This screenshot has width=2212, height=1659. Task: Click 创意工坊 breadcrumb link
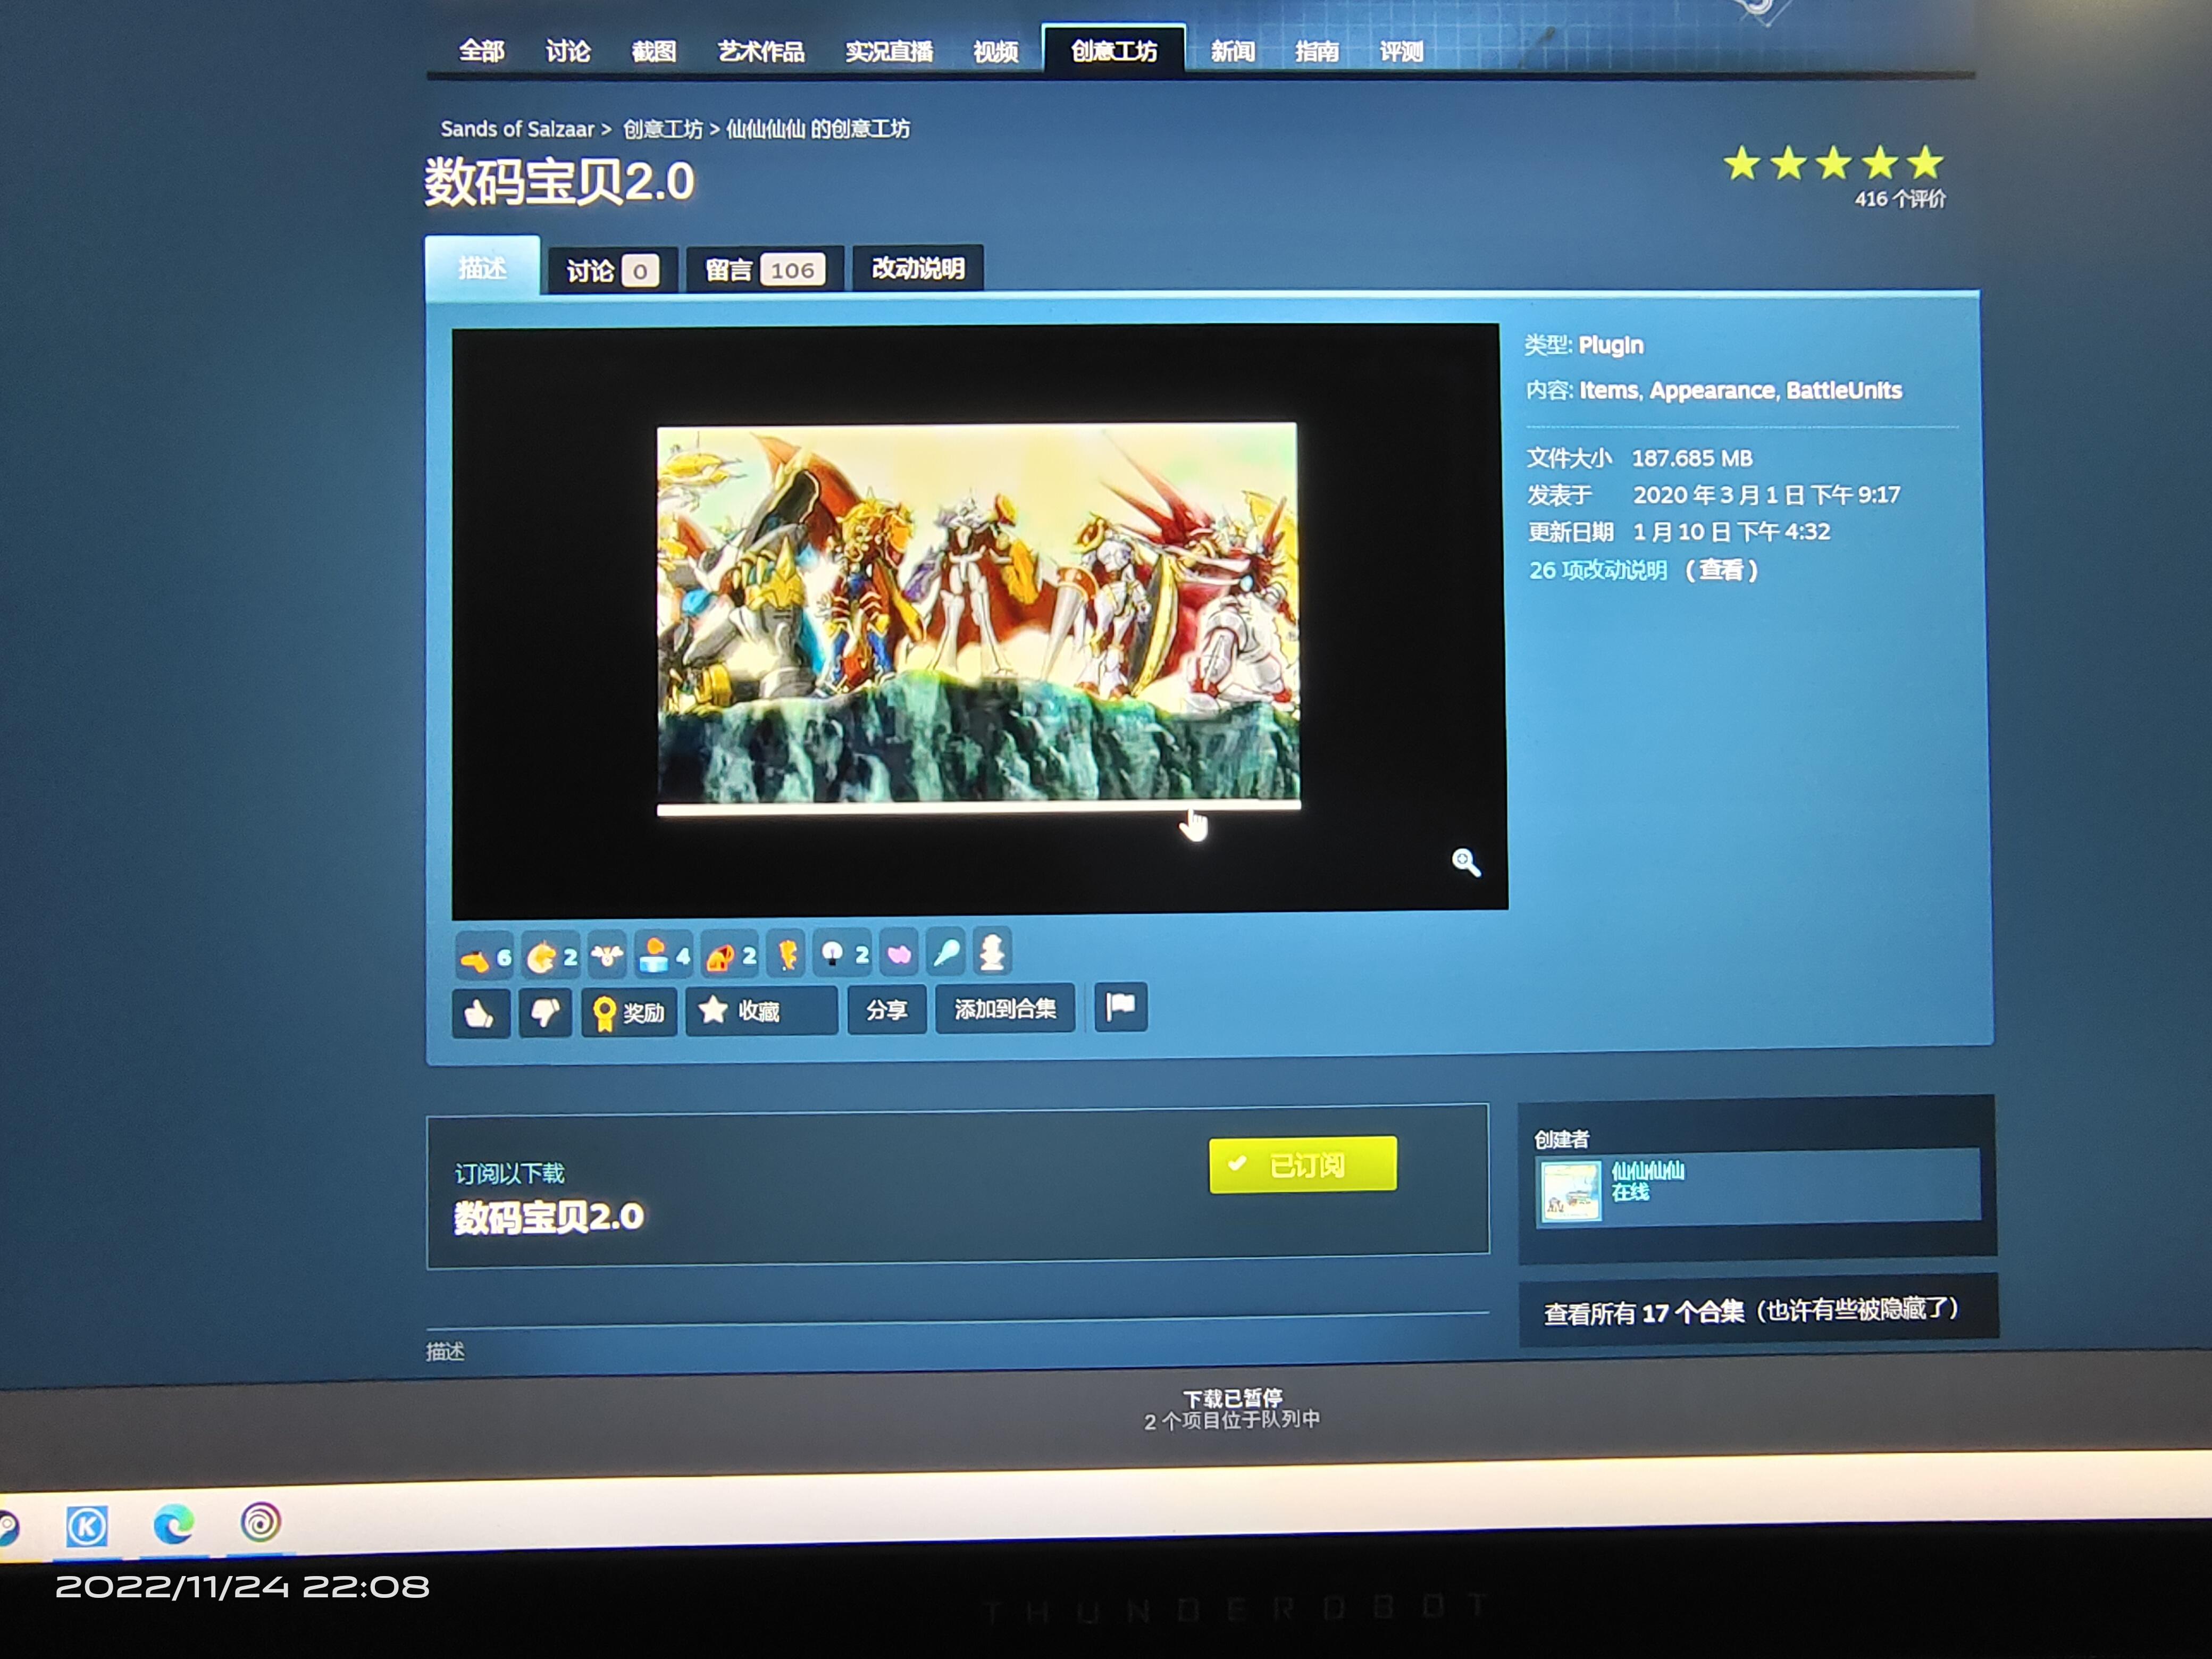click(663, 129)
